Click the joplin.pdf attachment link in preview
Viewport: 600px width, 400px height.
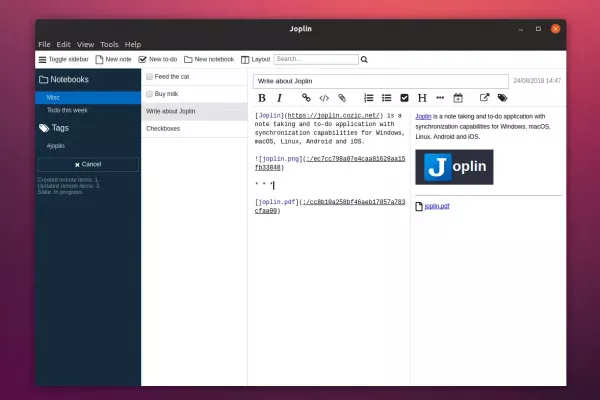(437, 206)
